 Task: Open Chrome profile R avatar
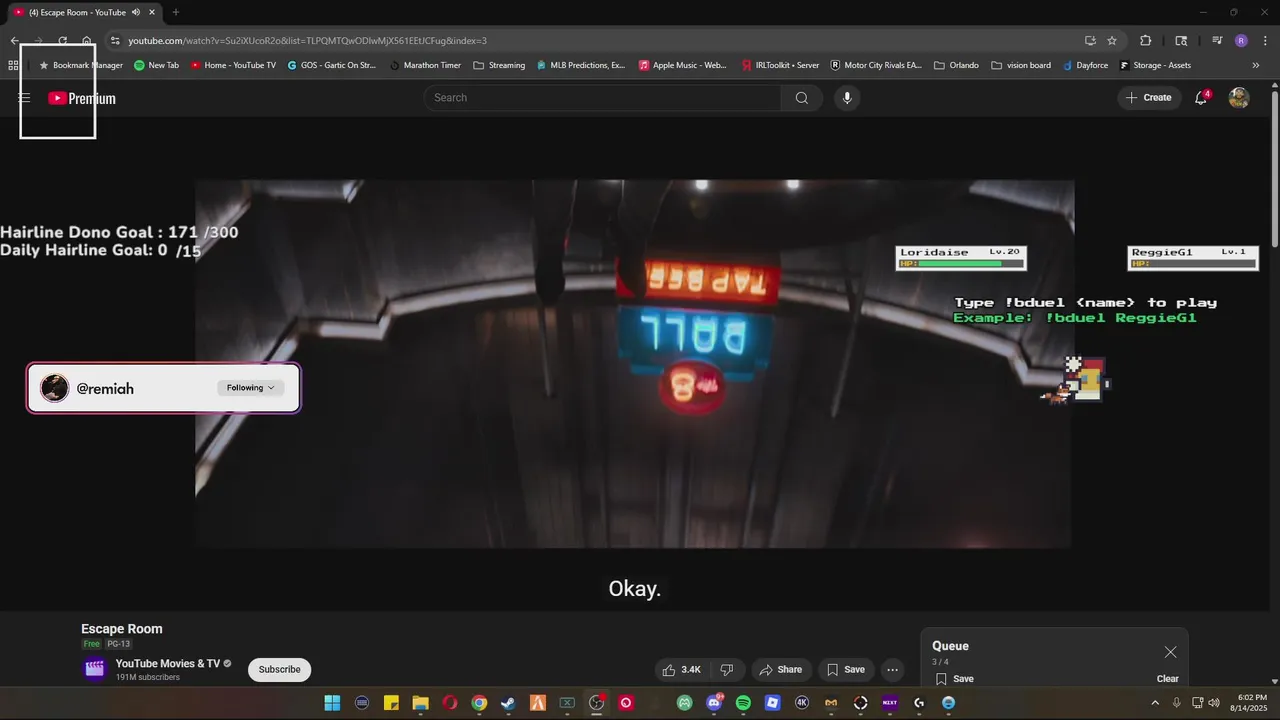coord(1241,41)
